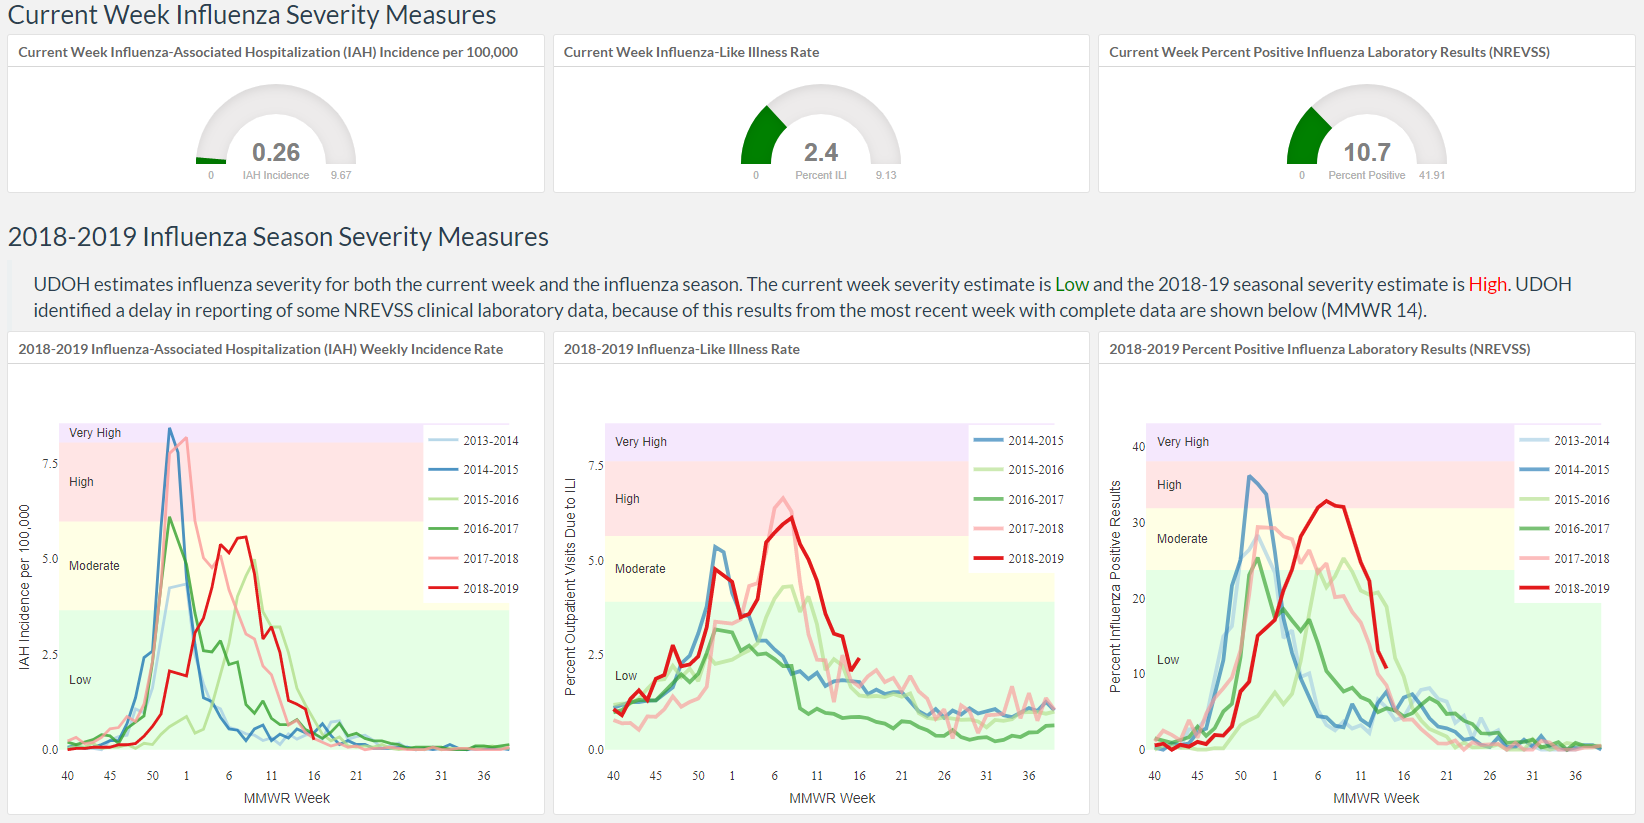Click the red 'High' word in the severity paragraph
Screen dimensions: 1644x823
(1487, 285)
